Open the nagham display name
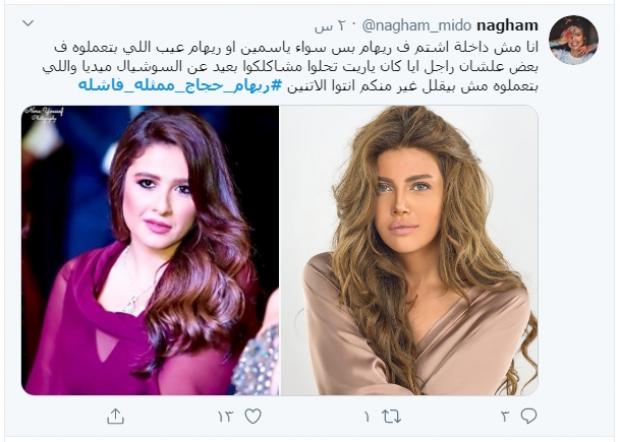 [507, 26]
